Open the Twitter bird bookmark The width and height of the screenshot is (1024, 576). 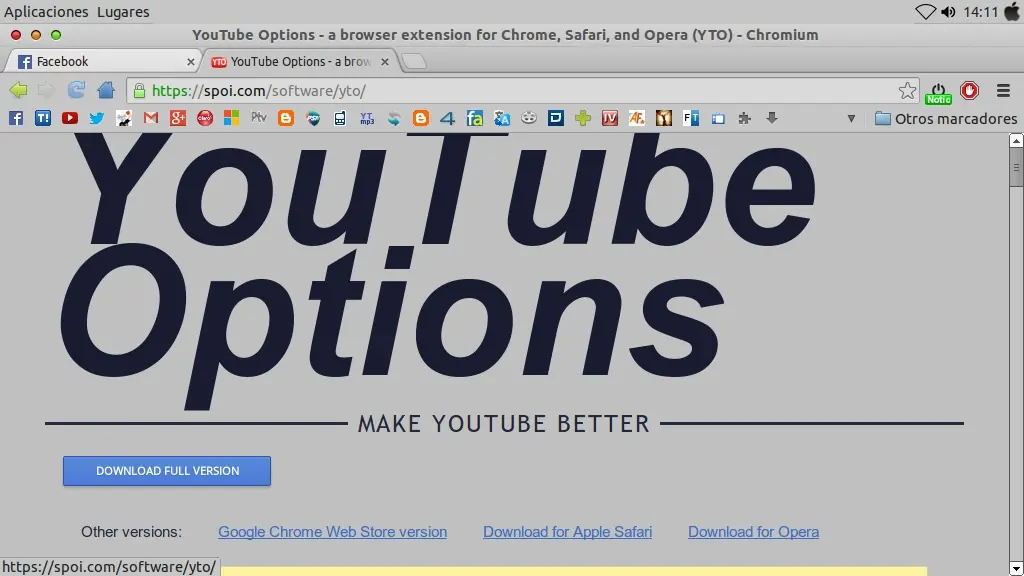(x=97, y=118)
